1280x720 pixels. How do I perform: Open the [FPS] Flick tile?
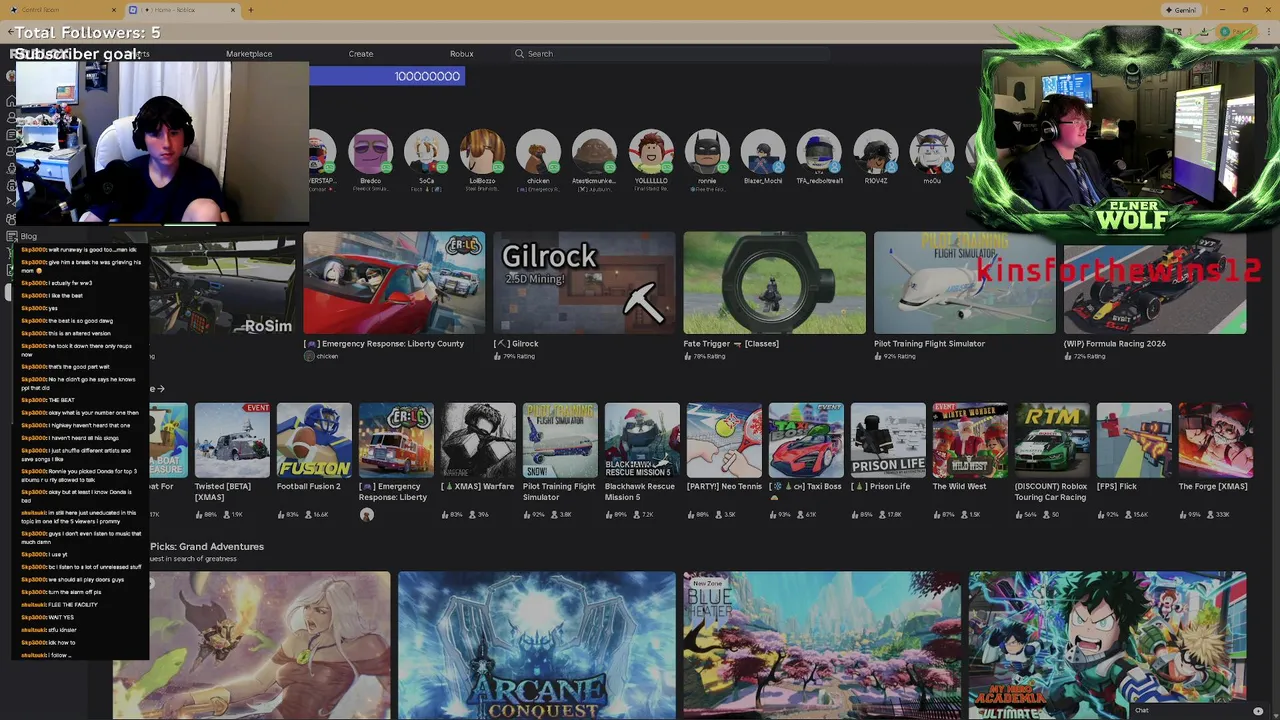click(x=1134, y=440)
